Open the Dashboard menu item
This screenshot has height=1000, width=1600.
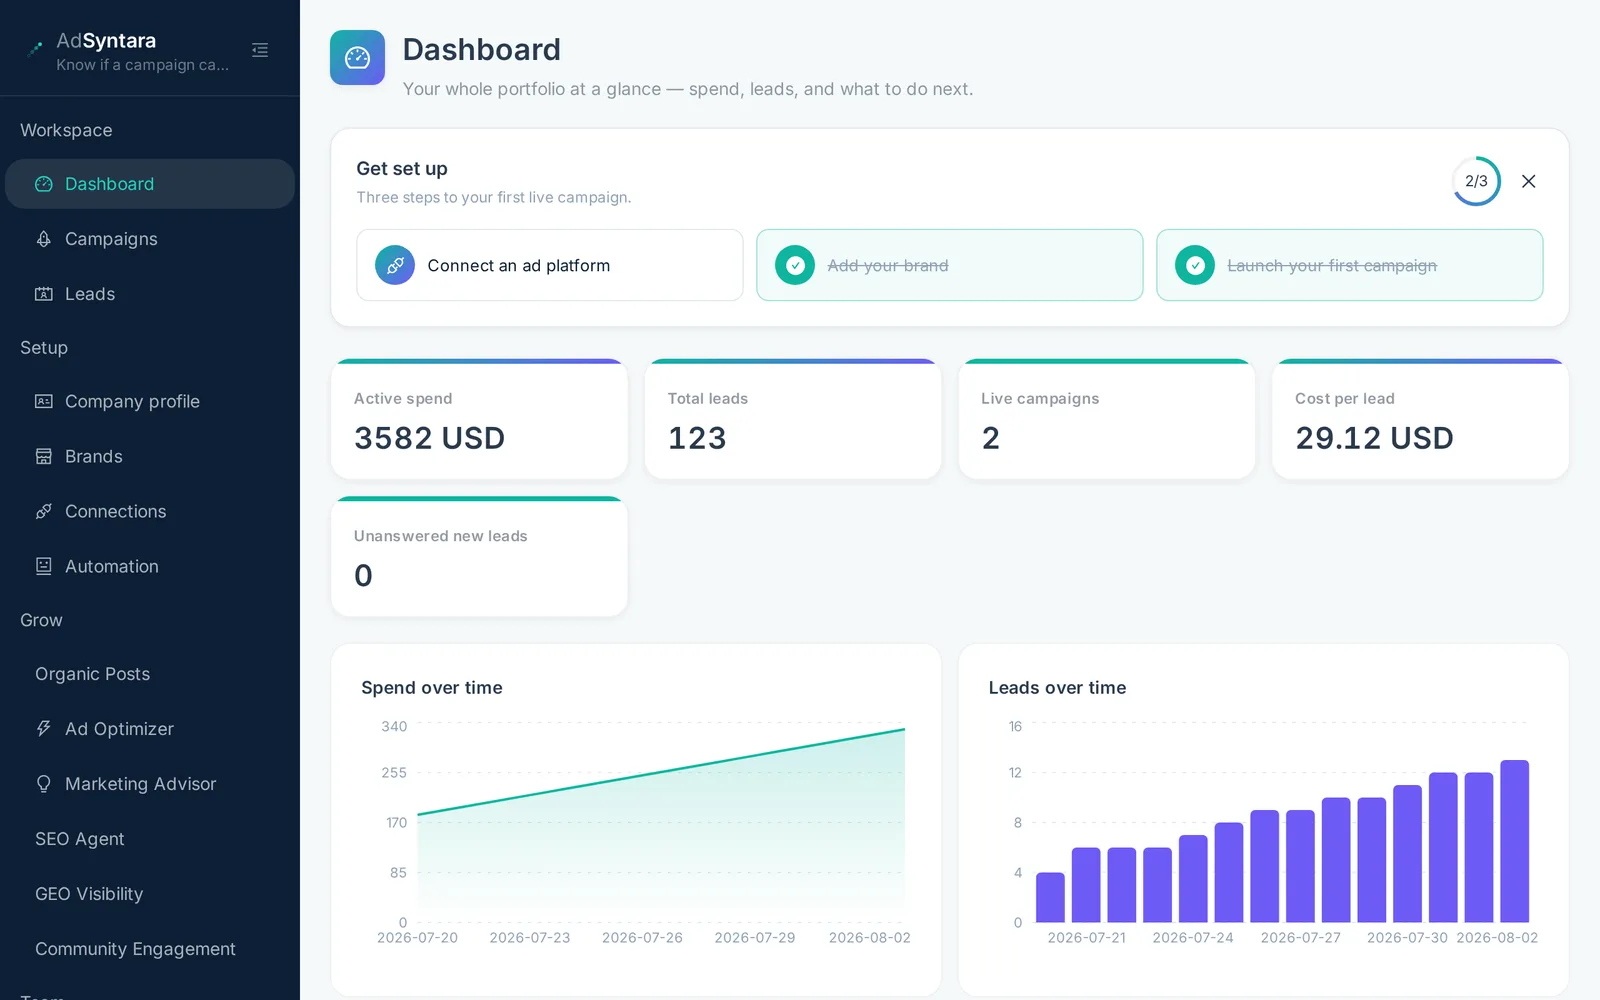[x=150, y=184]
